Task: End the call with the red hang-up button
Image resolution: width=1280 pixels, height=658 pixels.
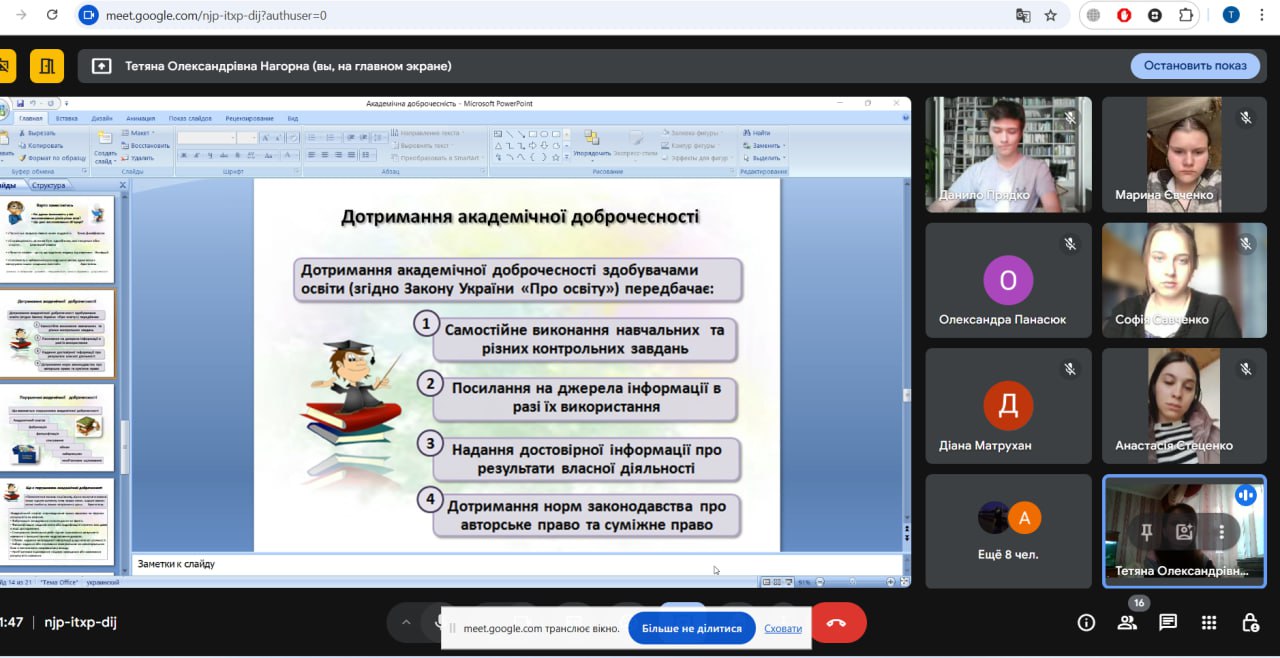Action: click(837, 623)
